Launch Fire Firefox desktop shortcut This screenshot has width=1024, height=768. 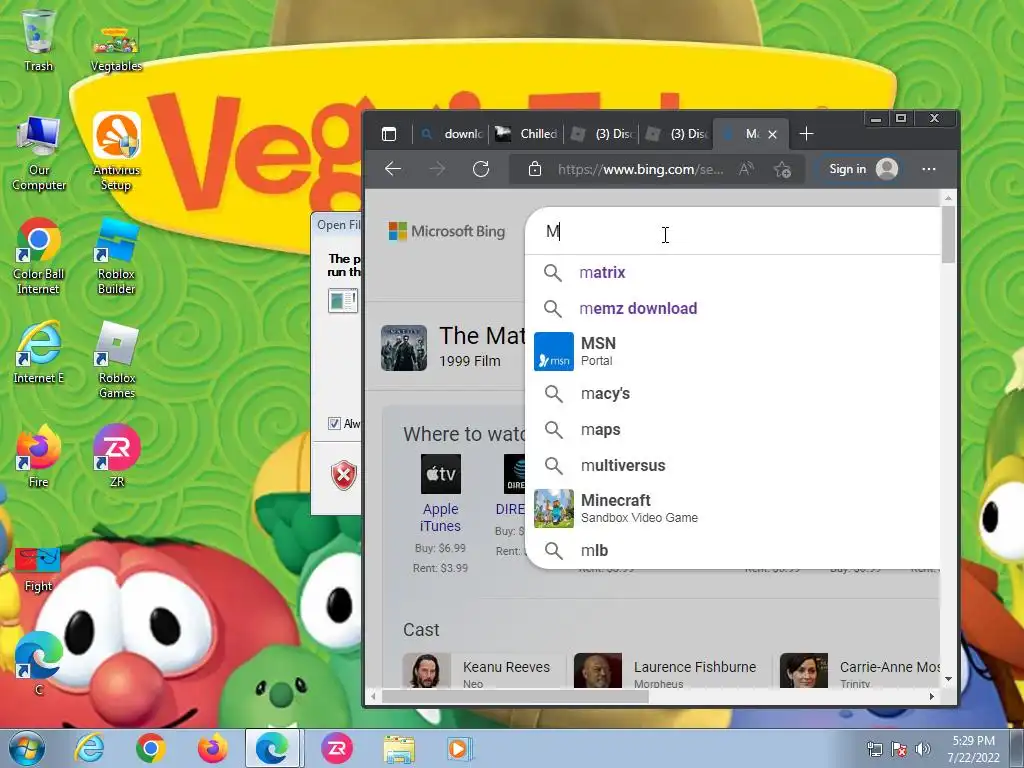coord(38,456)
